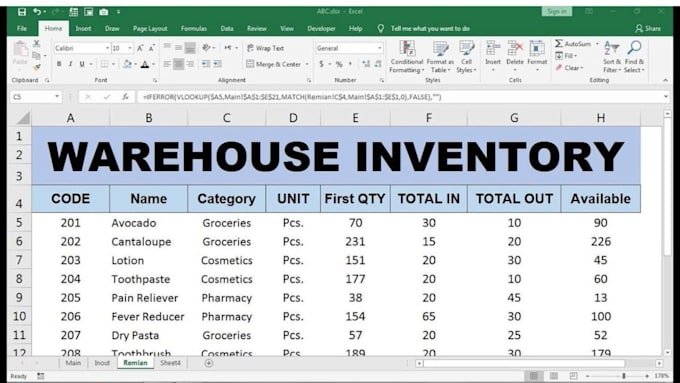Toggle middle vertical alignment
Screen dimensions: 680x383
(178, 48)
